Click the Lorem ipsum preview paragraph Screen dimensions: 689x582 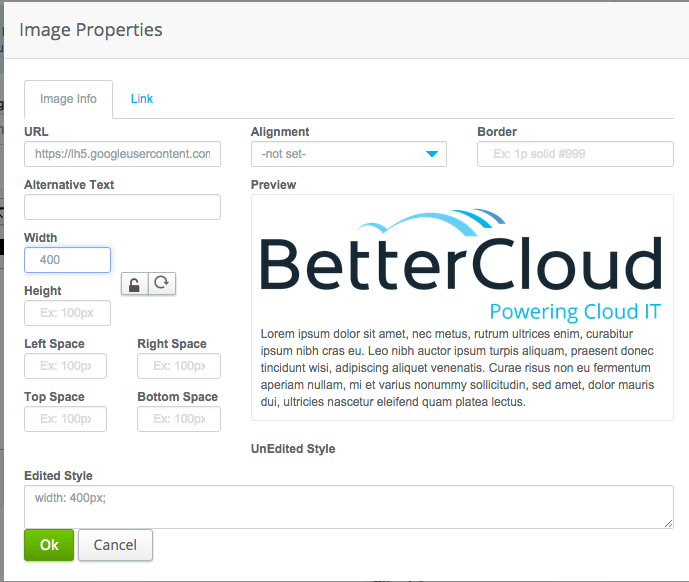(x=457, y=368)
